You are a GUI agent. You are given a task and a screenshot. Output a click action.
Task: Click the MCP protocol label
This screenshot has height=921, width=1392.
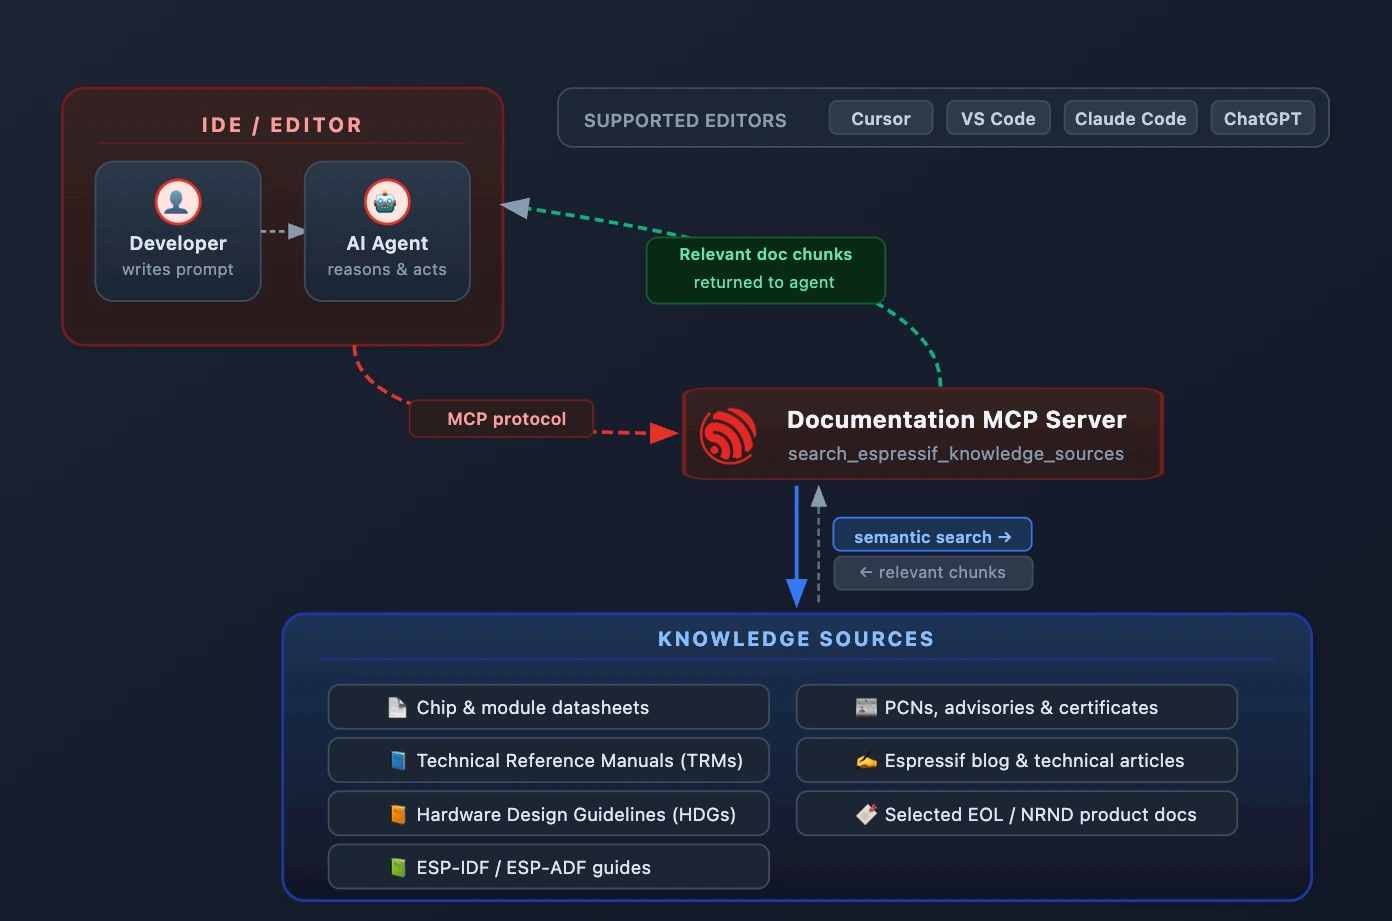[x=501, y=419]
